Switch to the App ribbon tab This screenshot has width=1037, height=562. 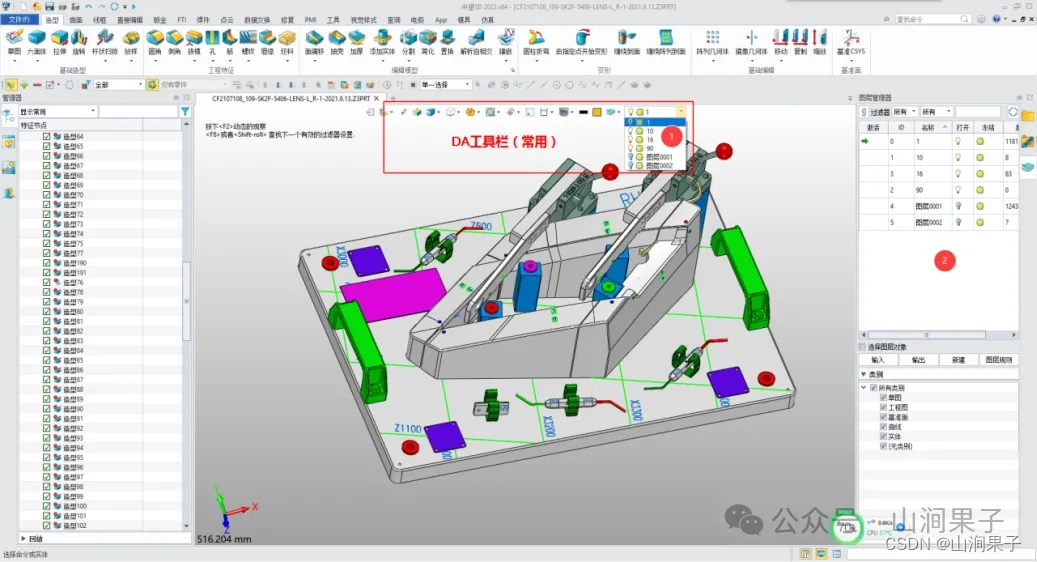click(440, 20)
